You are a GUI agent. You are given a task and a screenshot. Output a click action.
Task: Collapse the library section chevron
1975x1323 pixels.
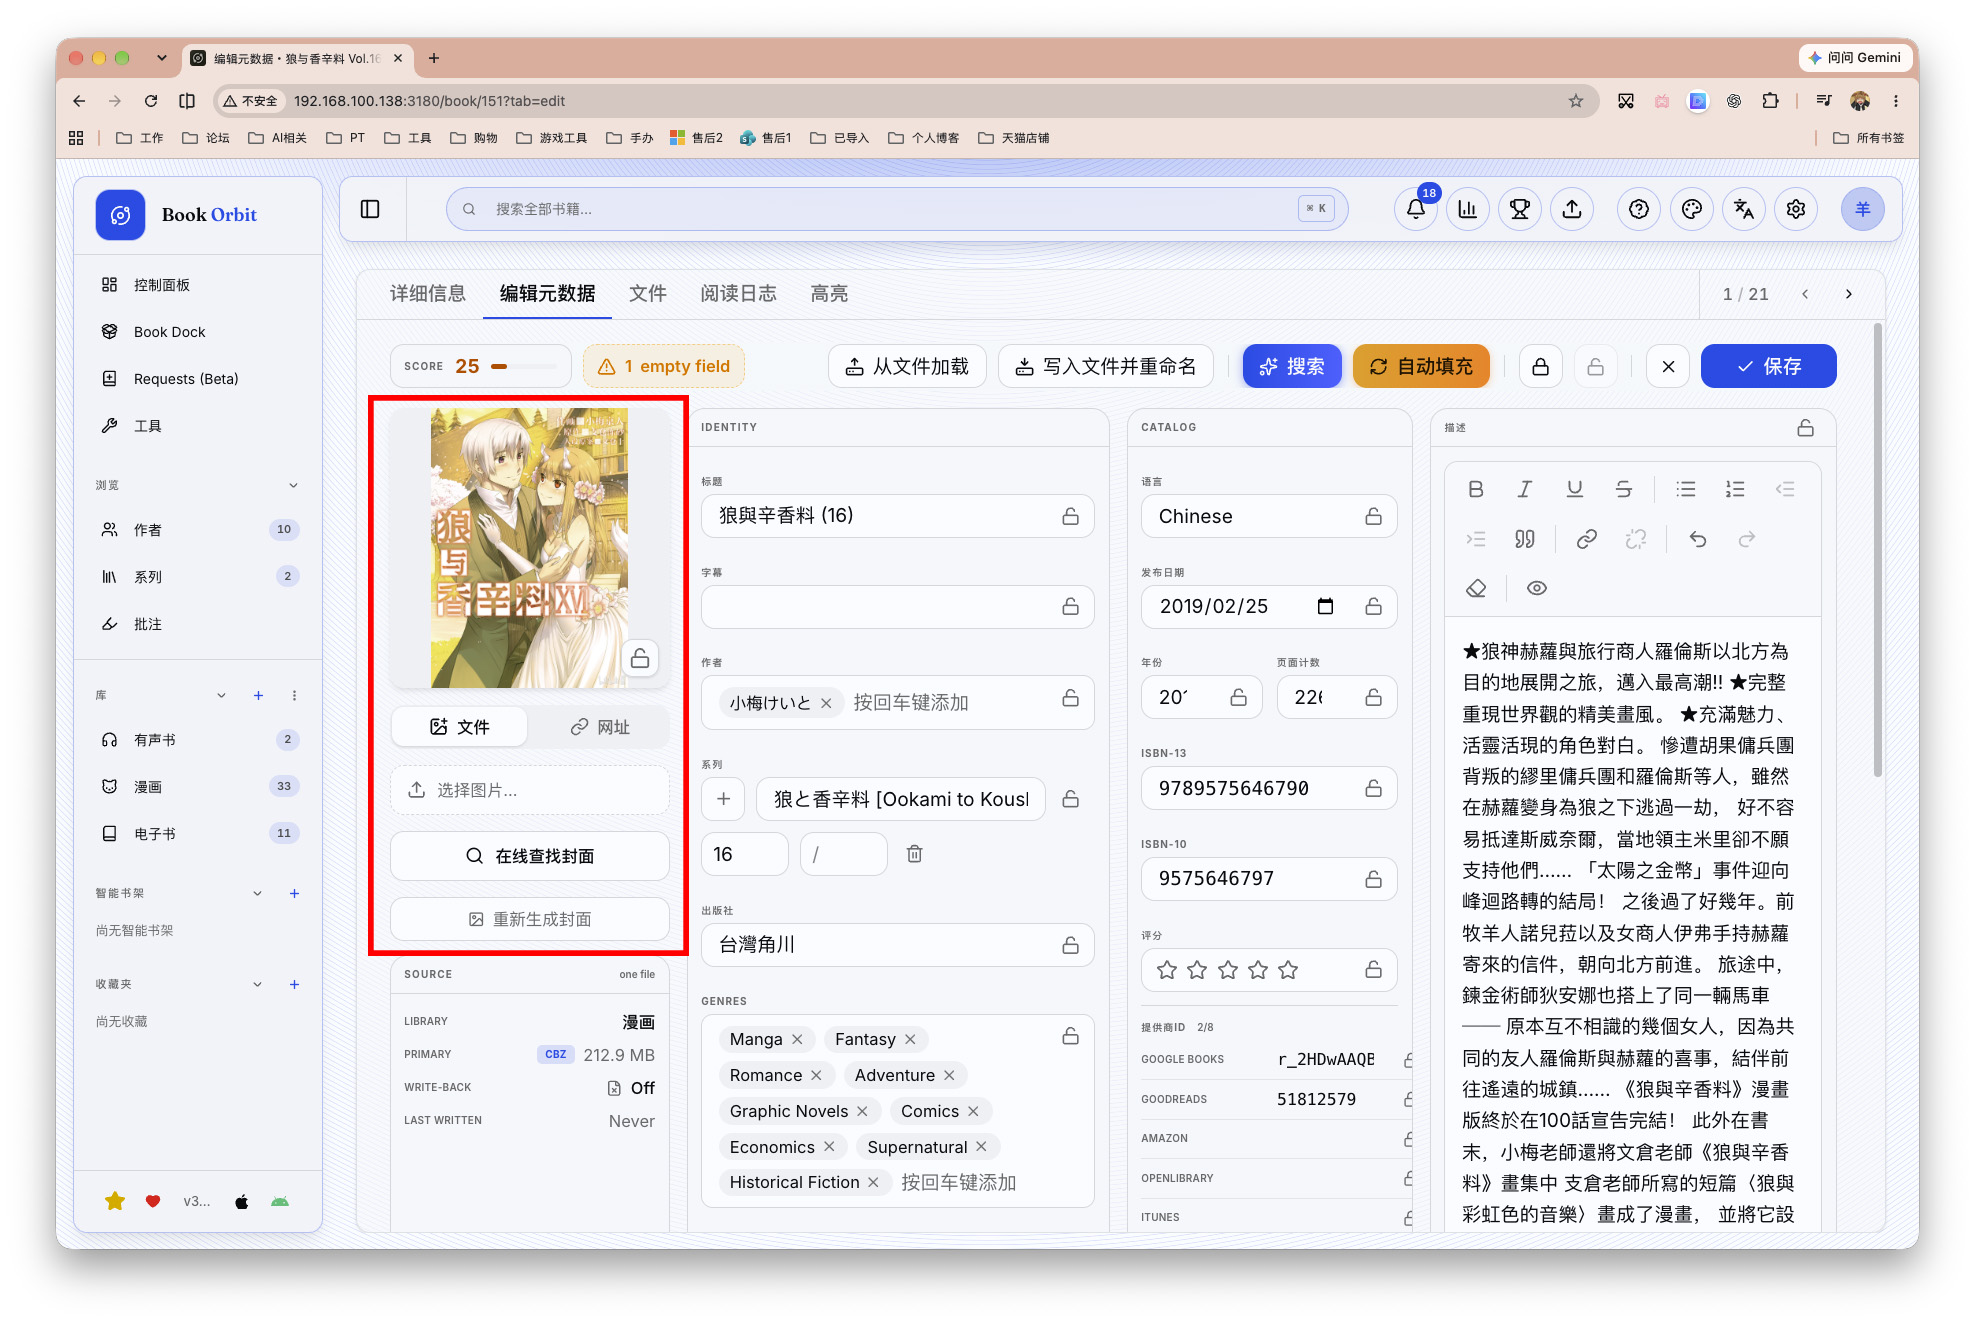pos(221,695)
